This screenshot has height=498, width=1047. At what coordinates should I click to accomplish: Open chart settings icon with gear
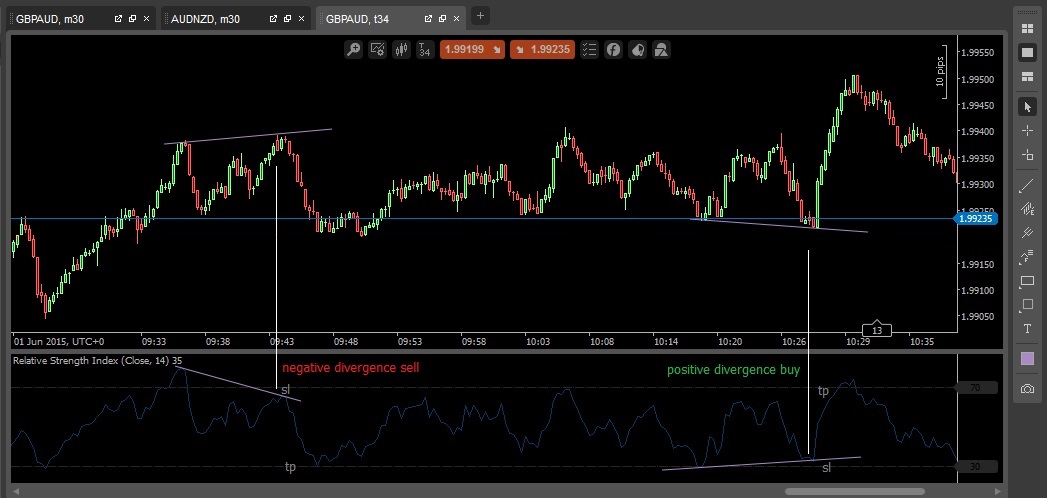377,49
